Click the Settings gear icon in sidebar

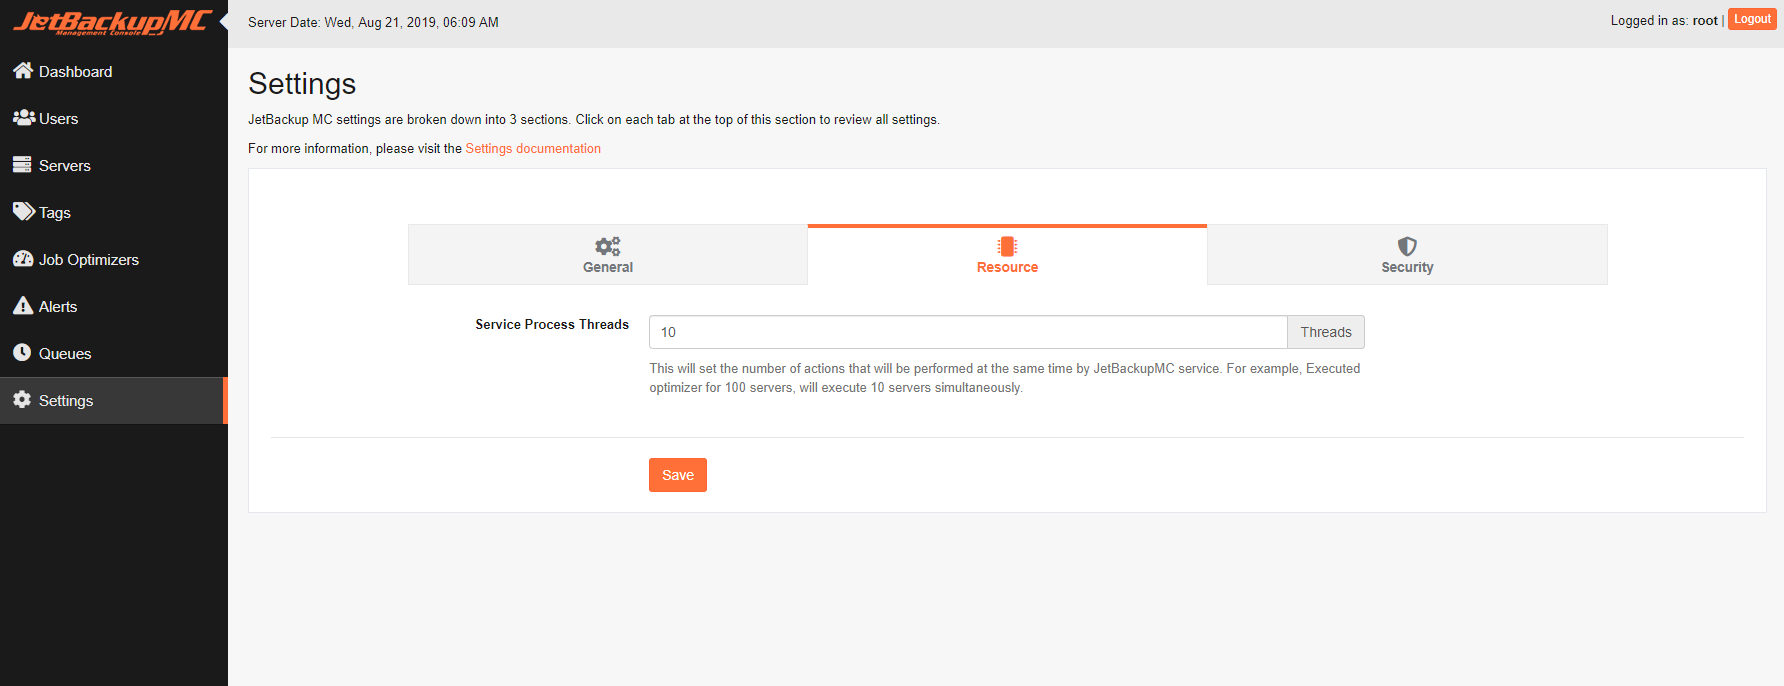(22, 399)
